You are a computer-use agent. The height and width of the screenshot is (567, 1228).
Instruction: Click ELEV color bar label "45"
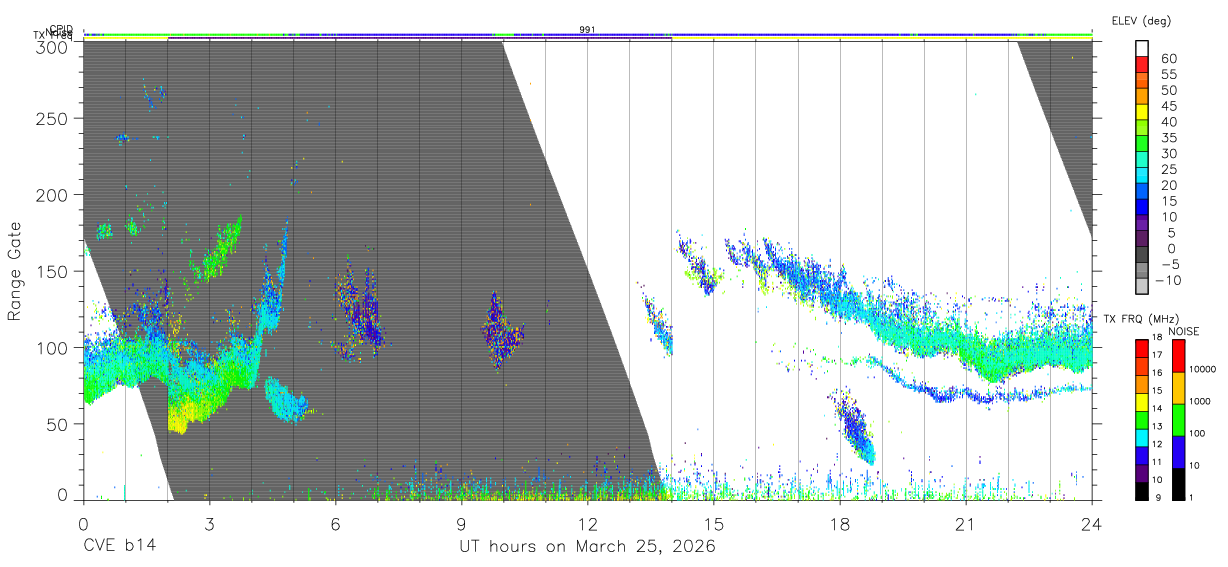[x=1167, y=106]
